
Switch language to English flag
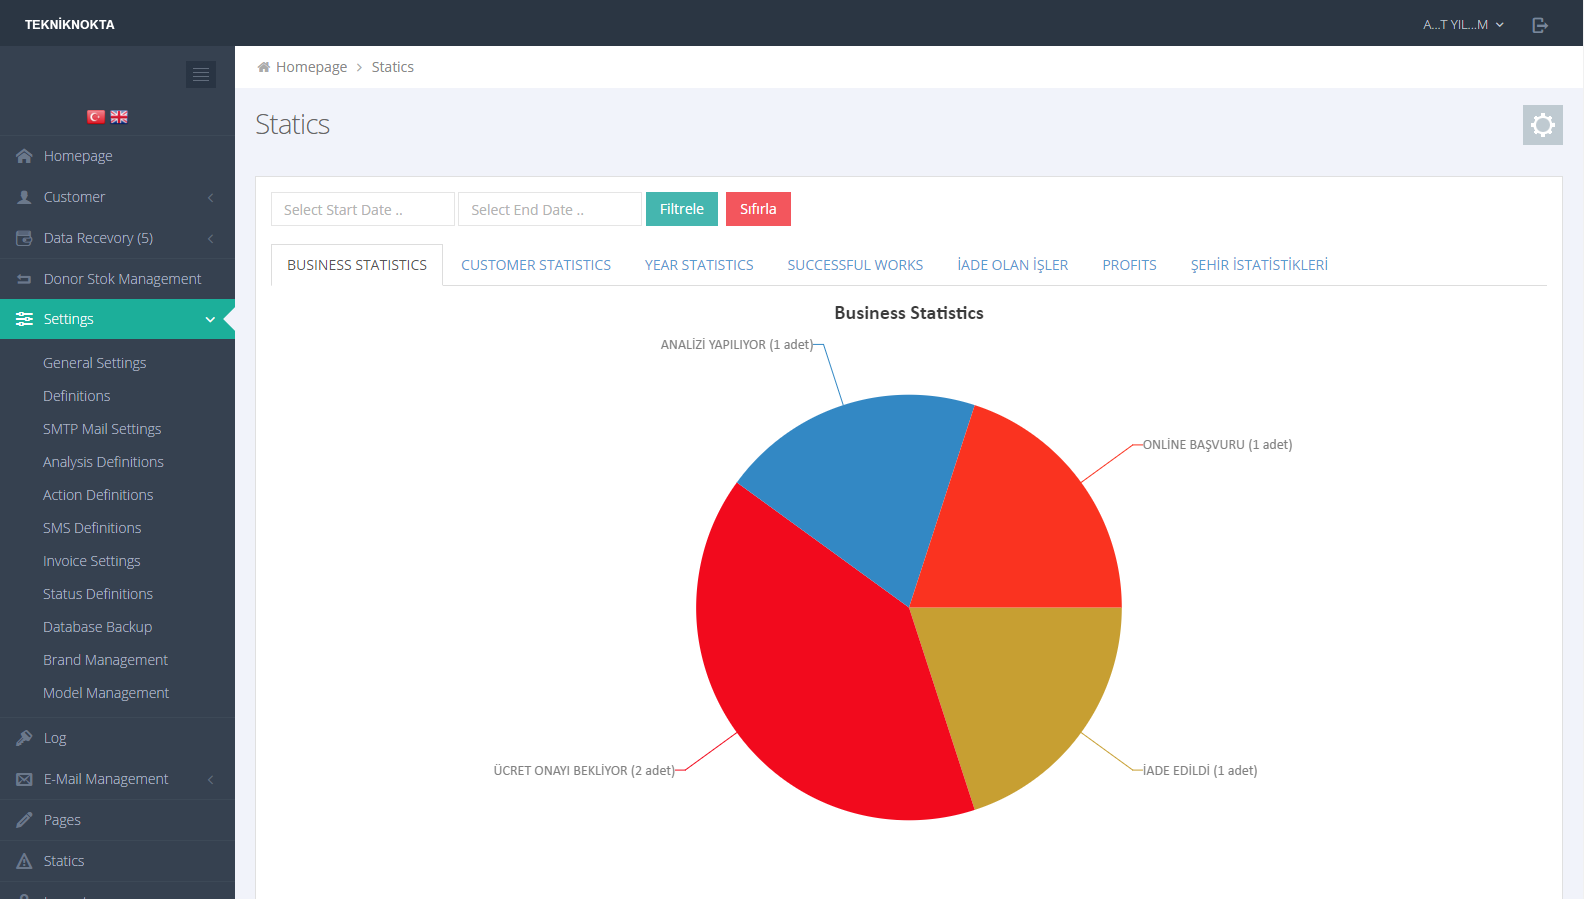pyautogui.click(x=119, y=117)
